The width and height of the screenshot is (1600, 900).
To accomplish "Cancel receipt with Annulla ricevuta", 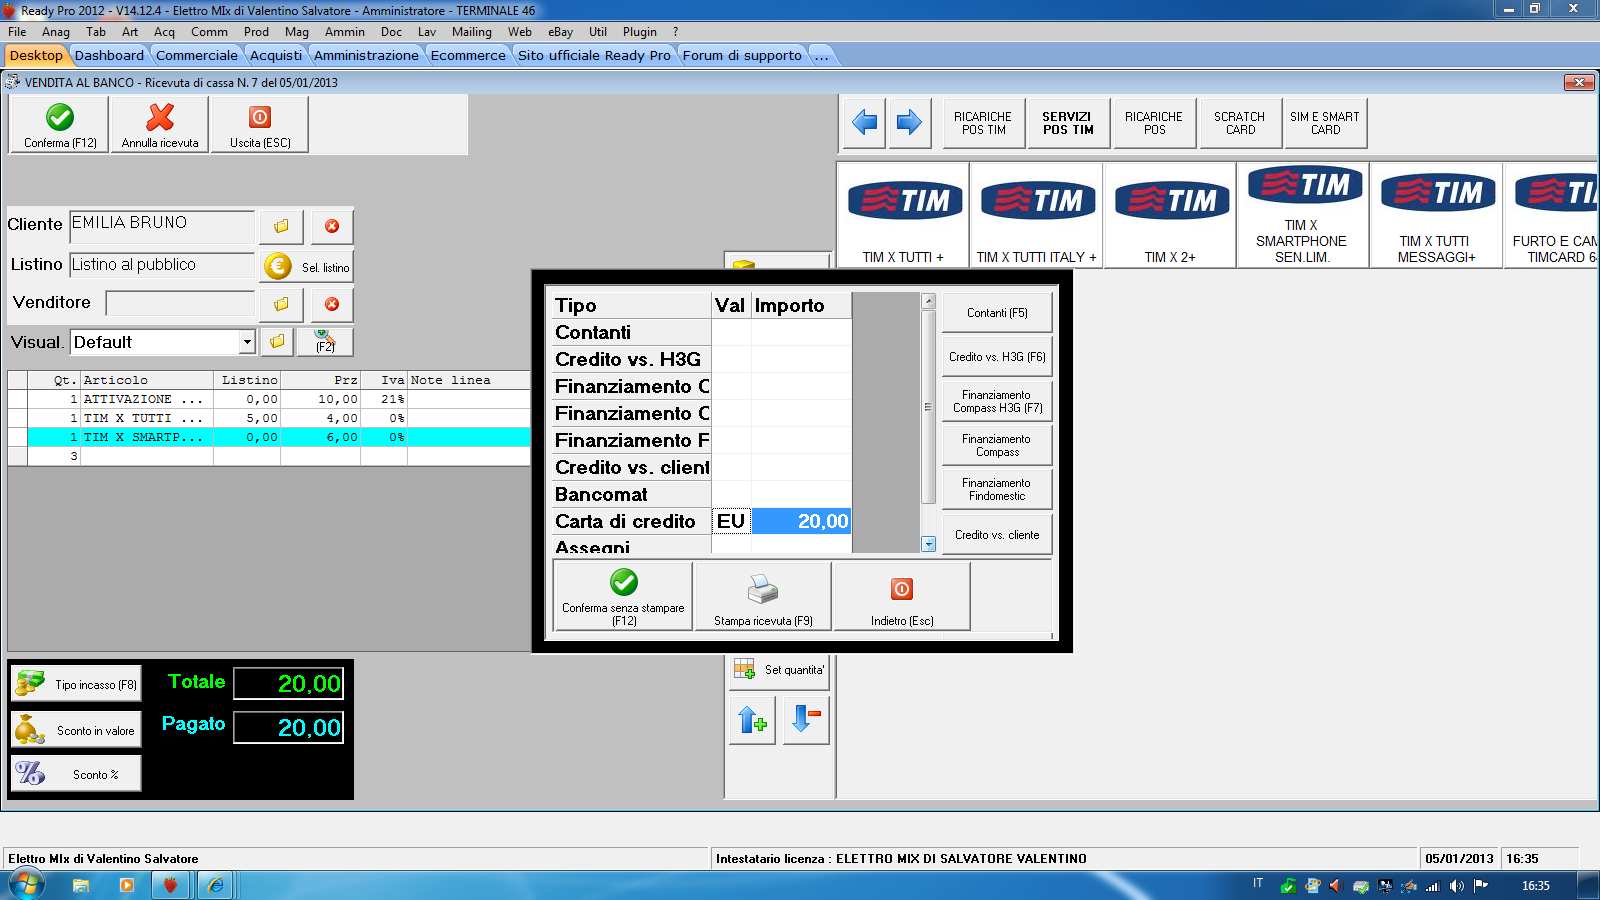I will pos(160,125).
